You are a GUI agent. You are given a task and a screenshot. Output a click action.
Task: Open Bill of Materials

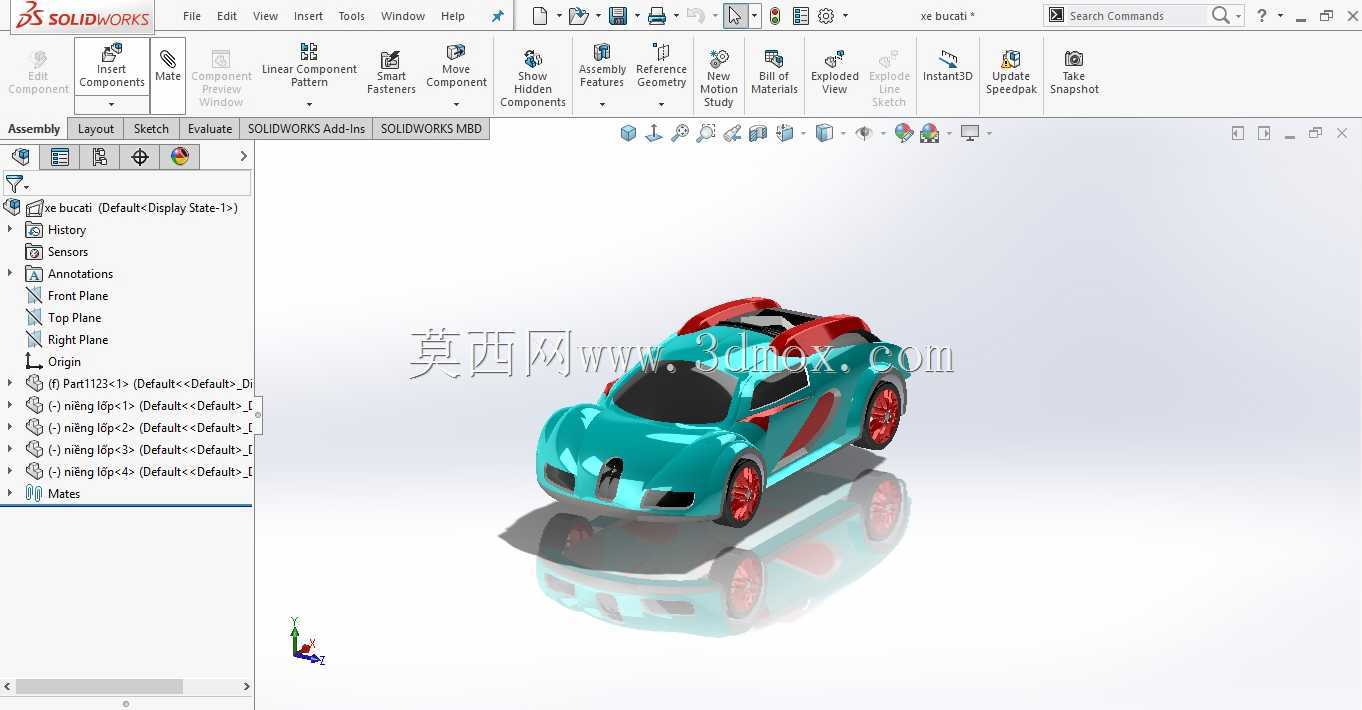click(x=774, y=72)
